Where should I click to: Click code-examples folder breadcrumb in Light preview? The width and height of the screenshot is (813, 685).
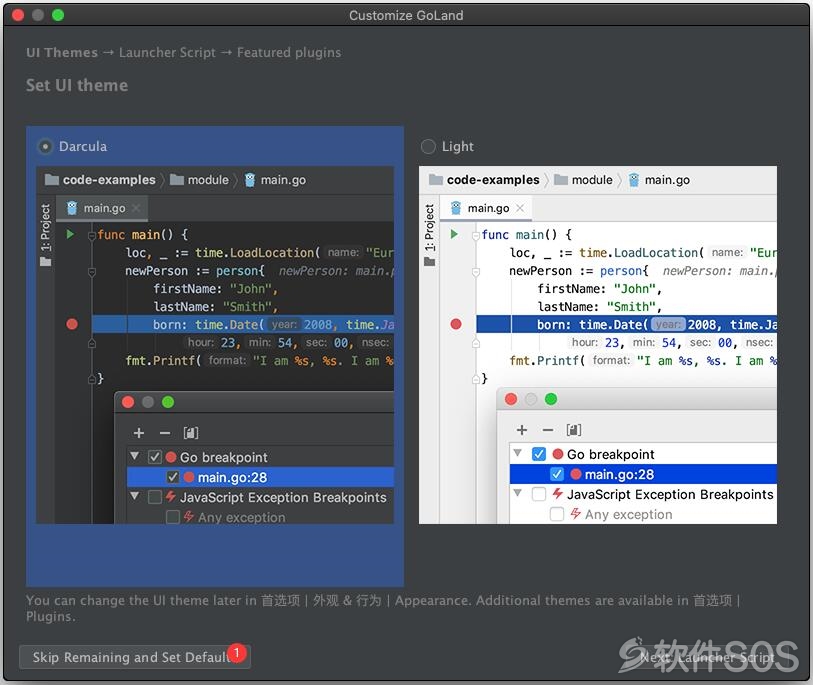484,180
